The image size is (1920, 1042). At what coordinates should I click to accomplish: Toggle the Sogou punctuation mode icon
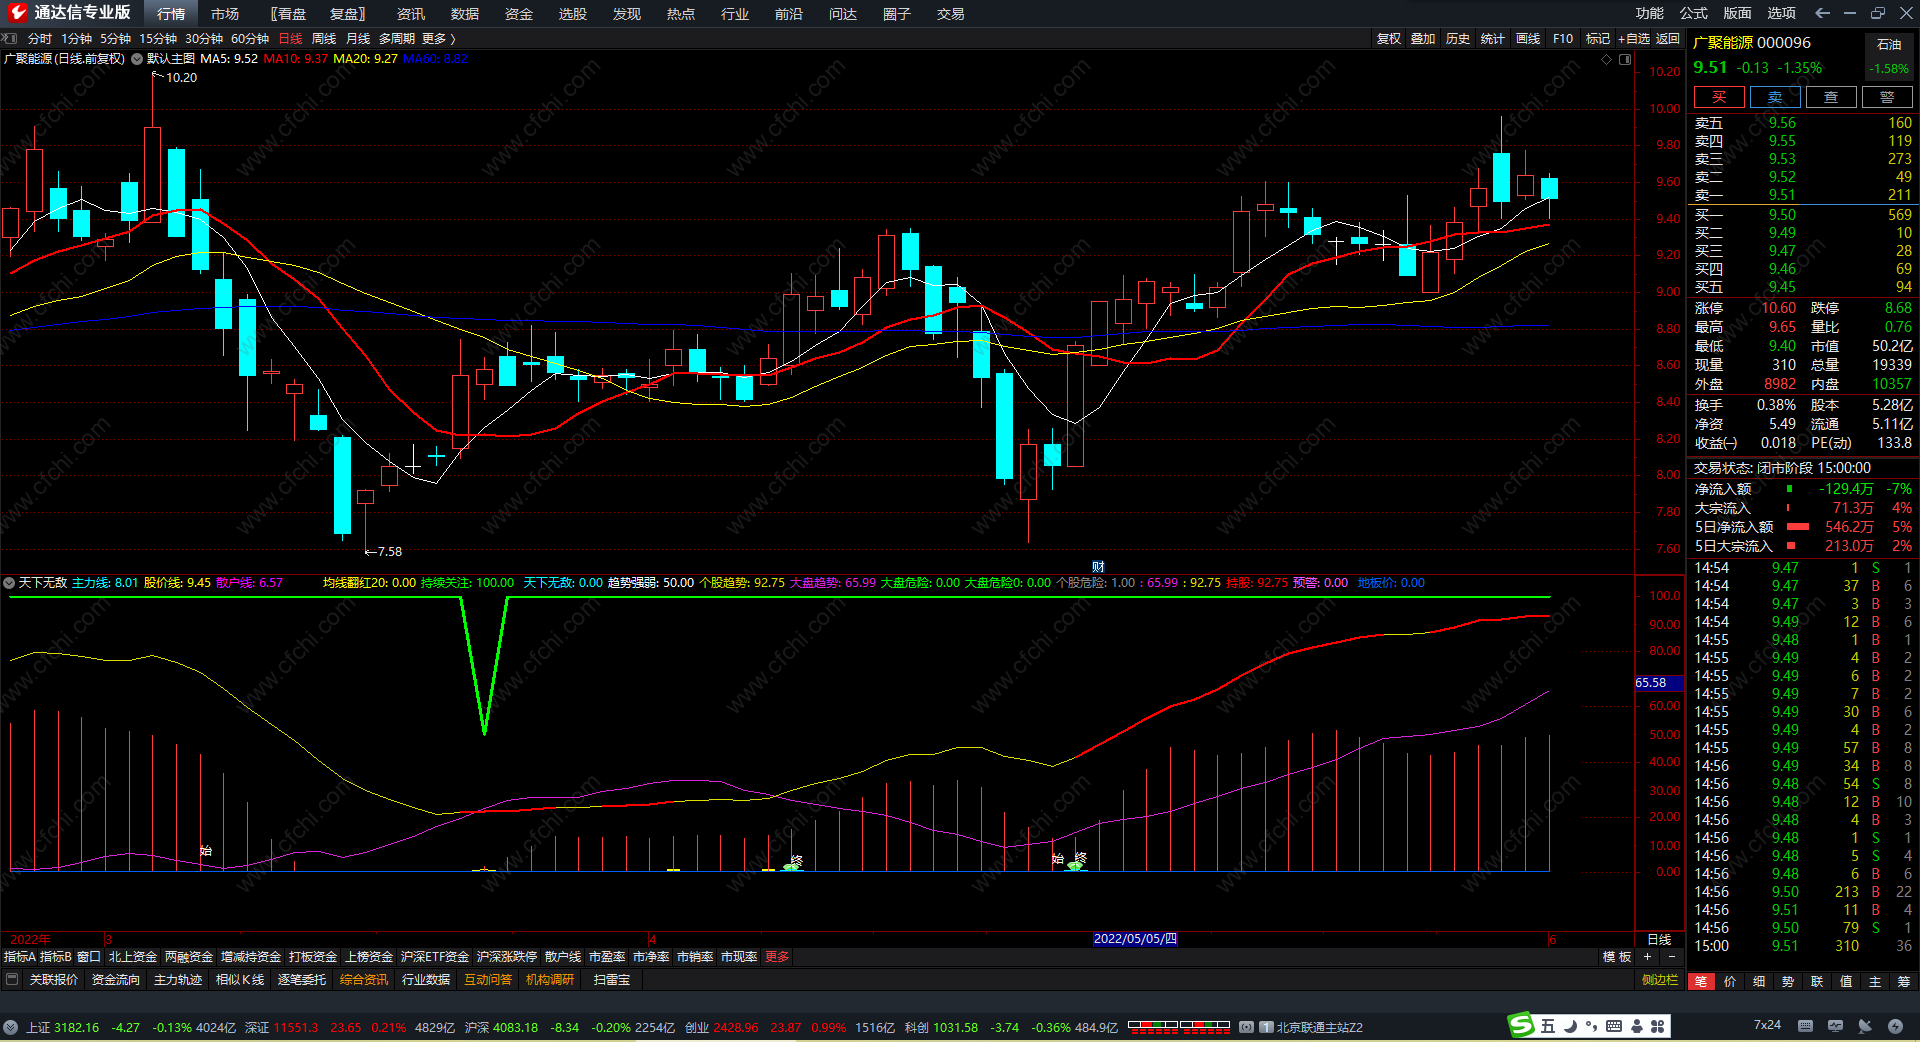(1591, 1026)
